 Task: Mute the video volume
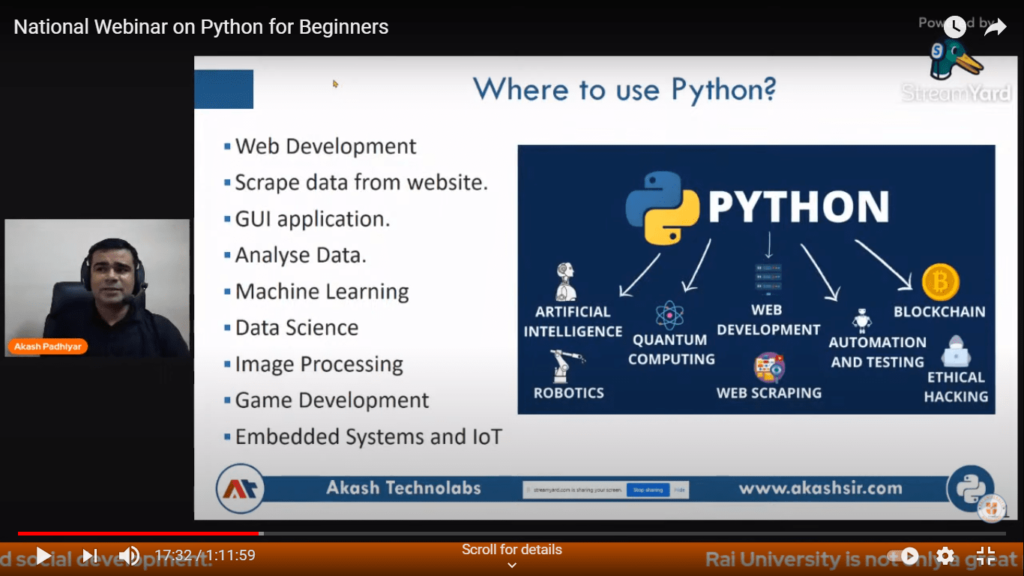click(x=129, y=556)
